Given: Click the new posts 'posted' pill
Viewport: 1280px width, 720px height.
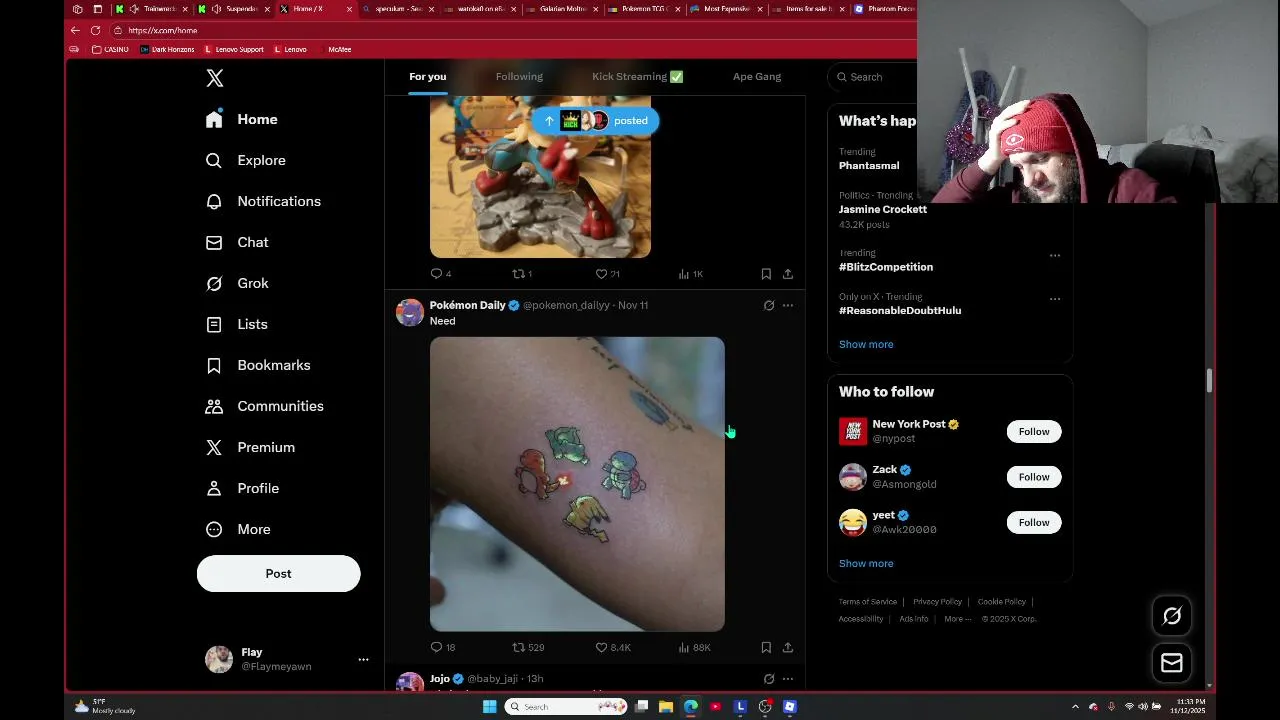Looking at the screenshot, I should coord(596,120).
